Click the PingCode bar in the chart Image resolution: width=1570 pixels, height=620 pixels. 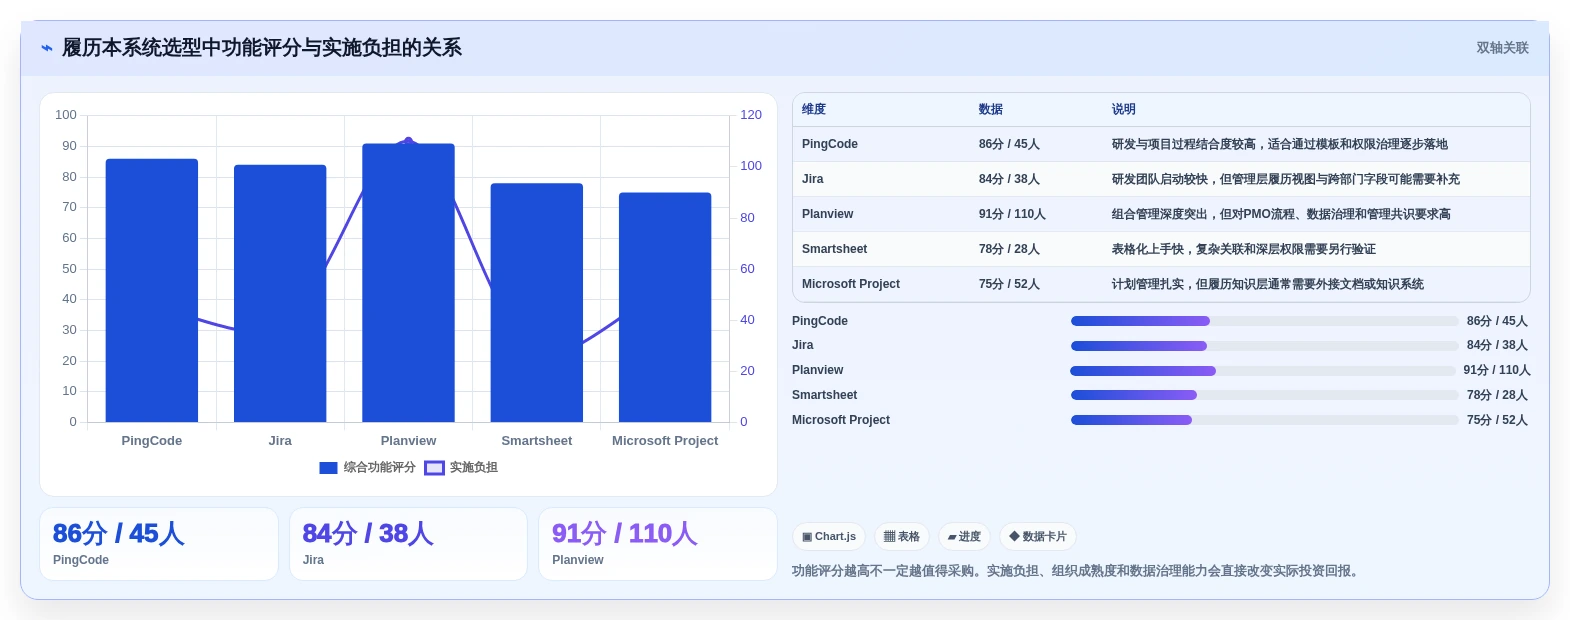[x=152, y=290]
